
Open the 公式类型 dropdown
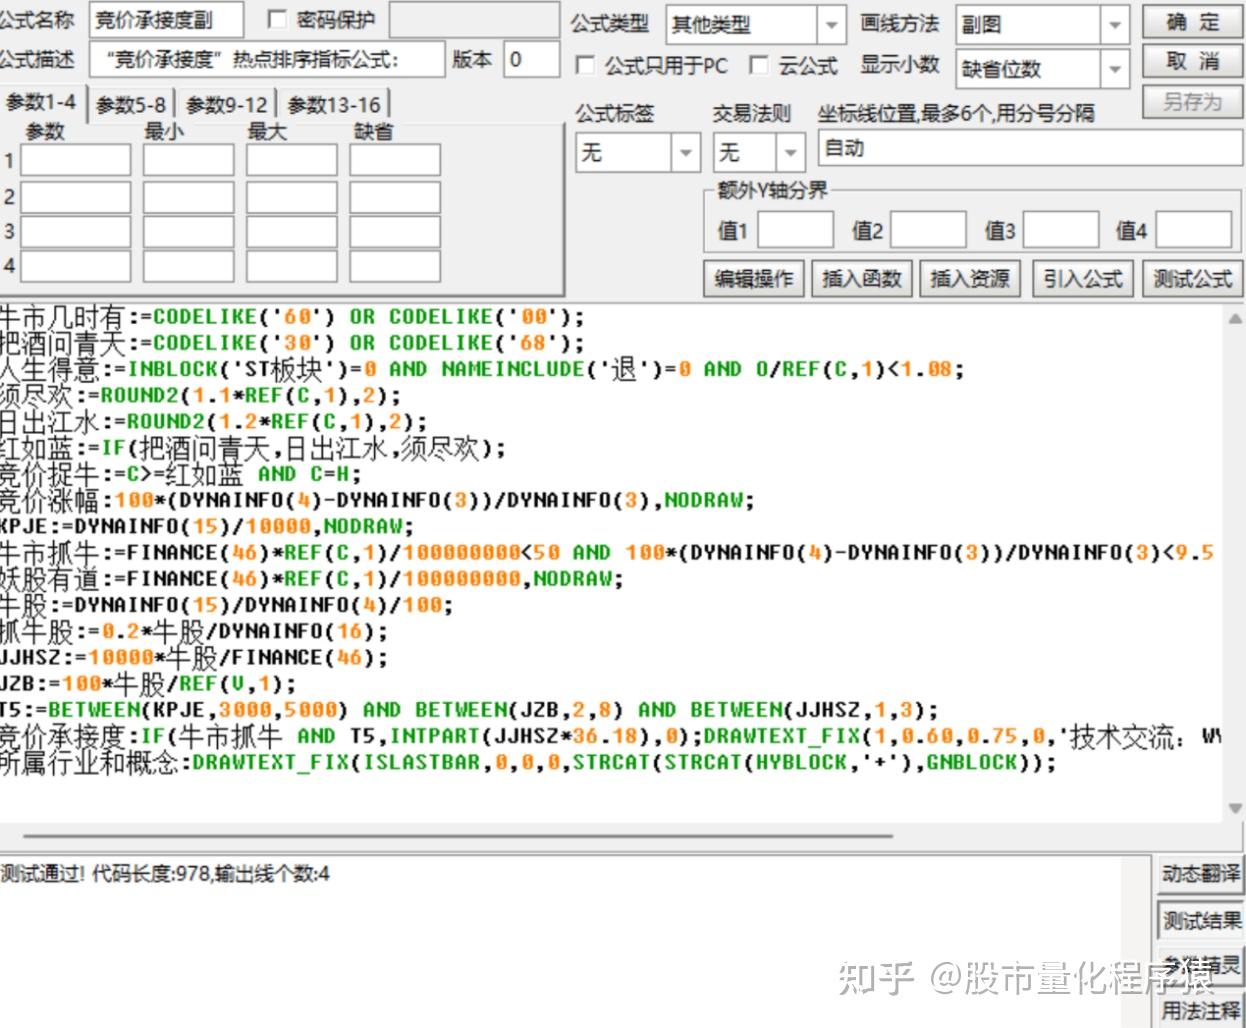831,24
